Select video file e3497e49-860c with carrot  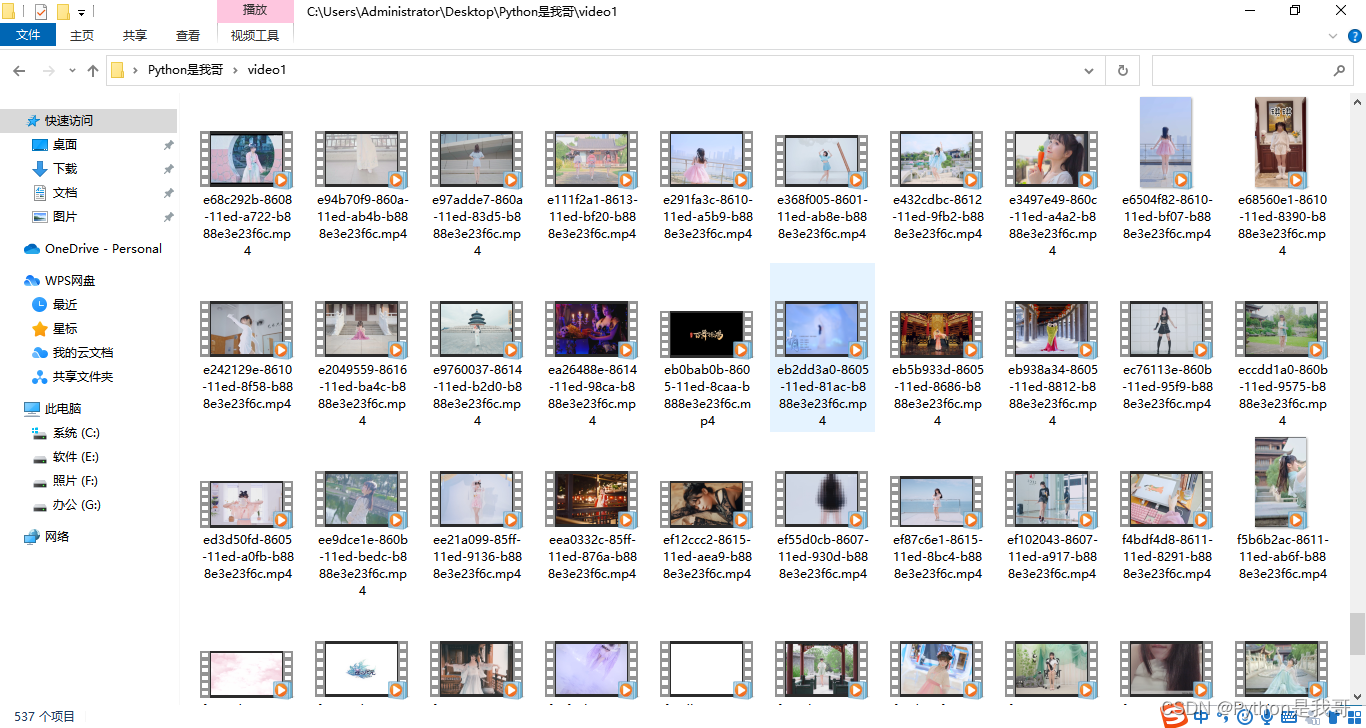(x=1052, y=178)
